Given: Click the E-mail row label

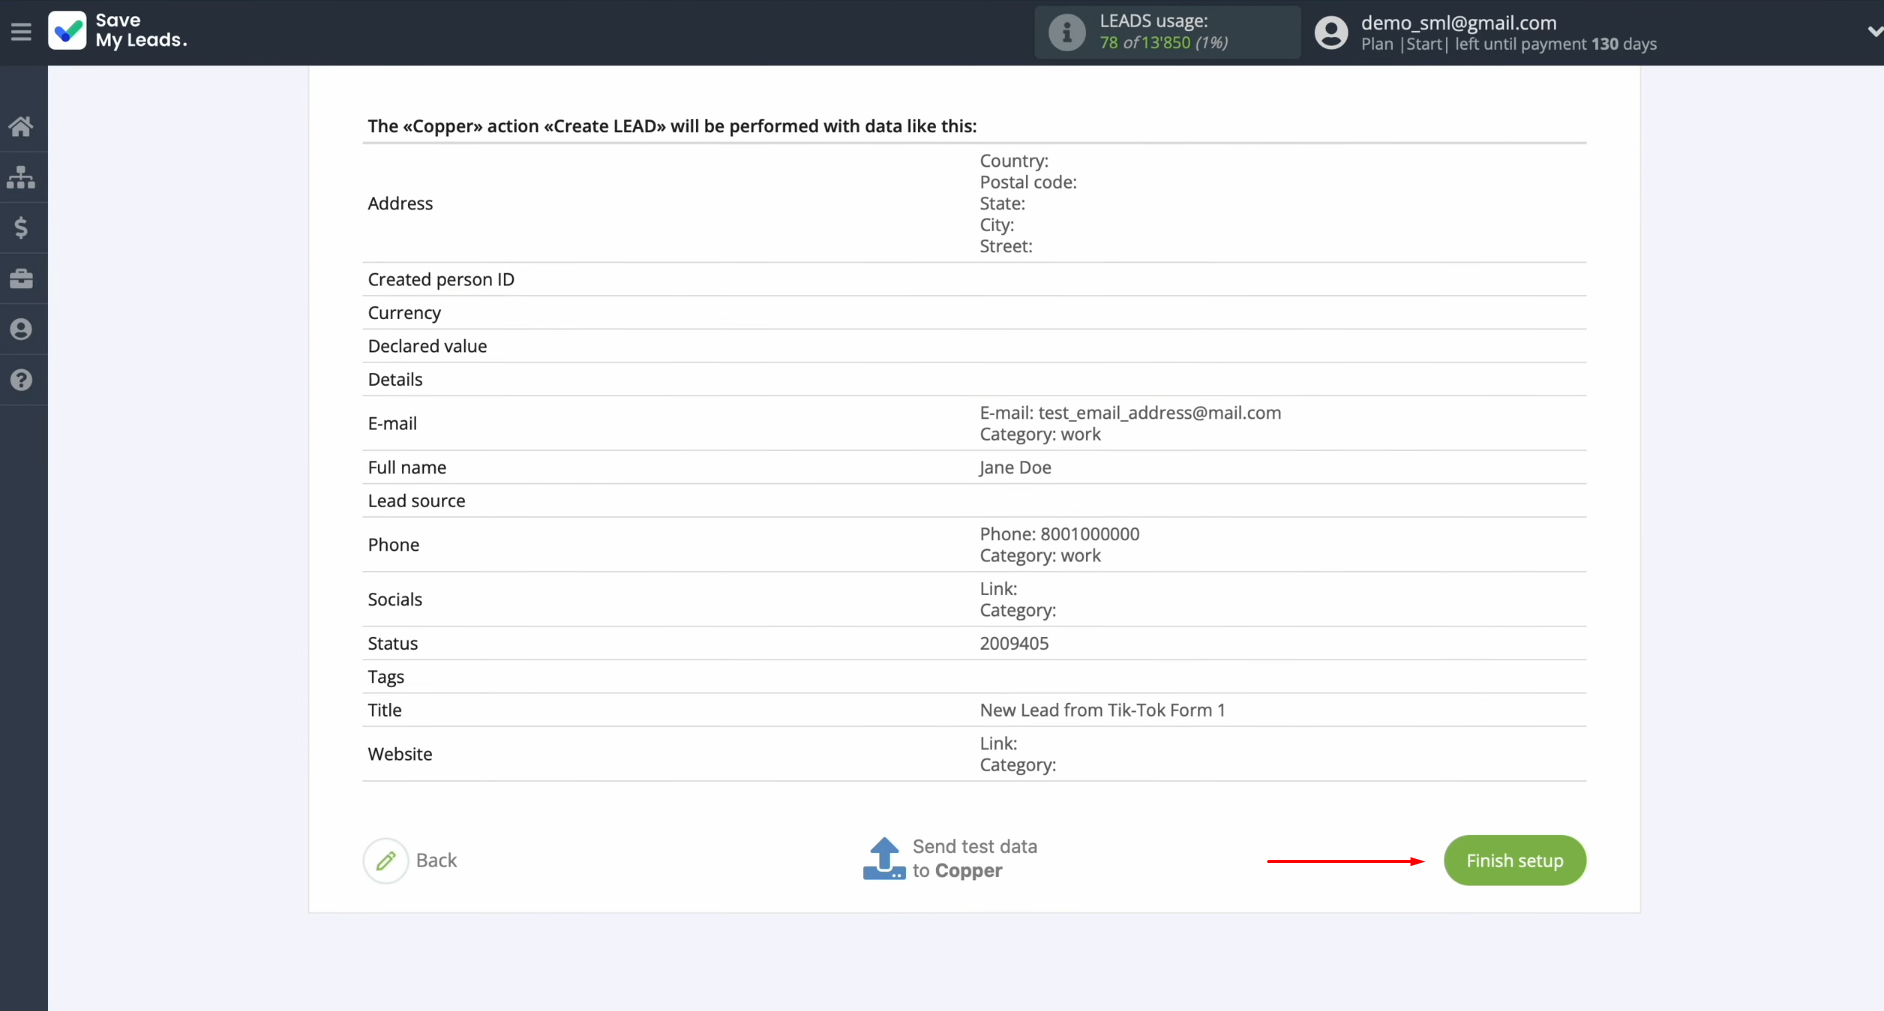Looking at the screenshot, I should coord(392,424).
